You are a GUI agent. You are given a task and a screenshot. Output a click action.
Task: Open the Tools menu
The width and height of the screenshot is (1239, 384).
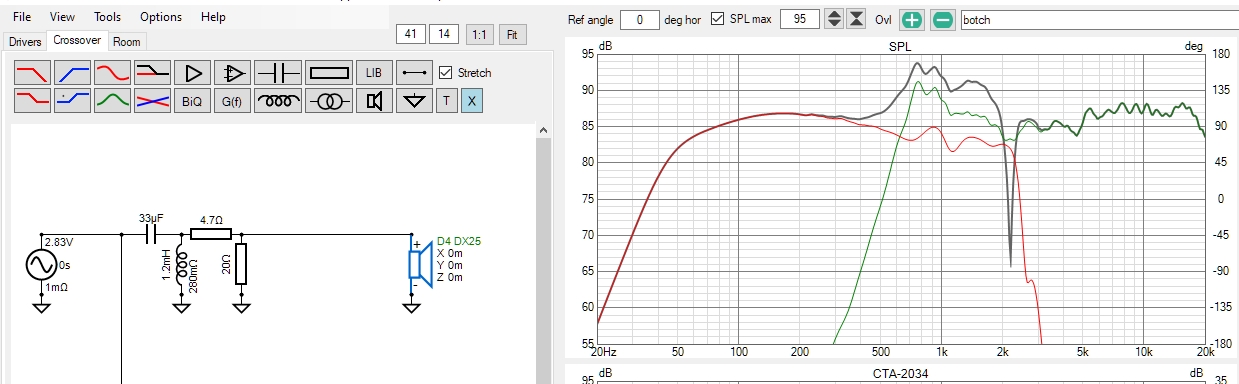(x=107, y=17)
